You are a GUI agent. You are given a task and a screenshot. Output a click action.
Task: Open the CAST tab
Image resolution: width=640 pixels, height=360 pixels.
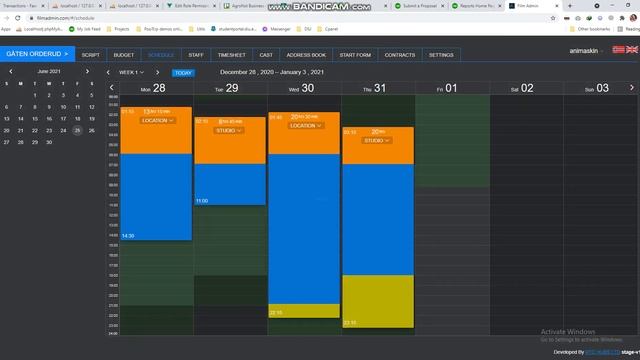click(266, 55)
